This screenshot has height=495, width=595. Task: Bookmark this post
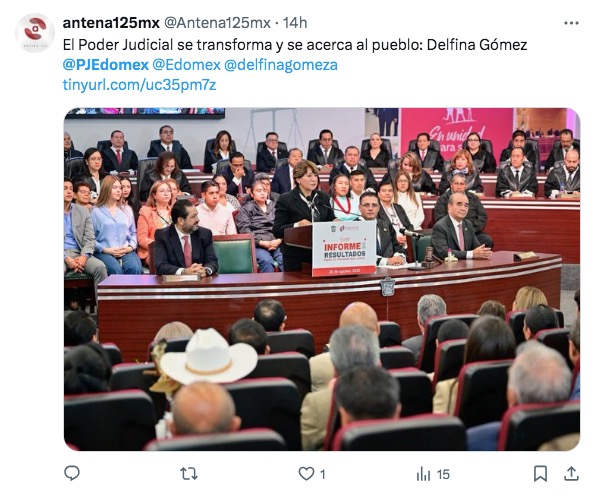coord(540,474)
